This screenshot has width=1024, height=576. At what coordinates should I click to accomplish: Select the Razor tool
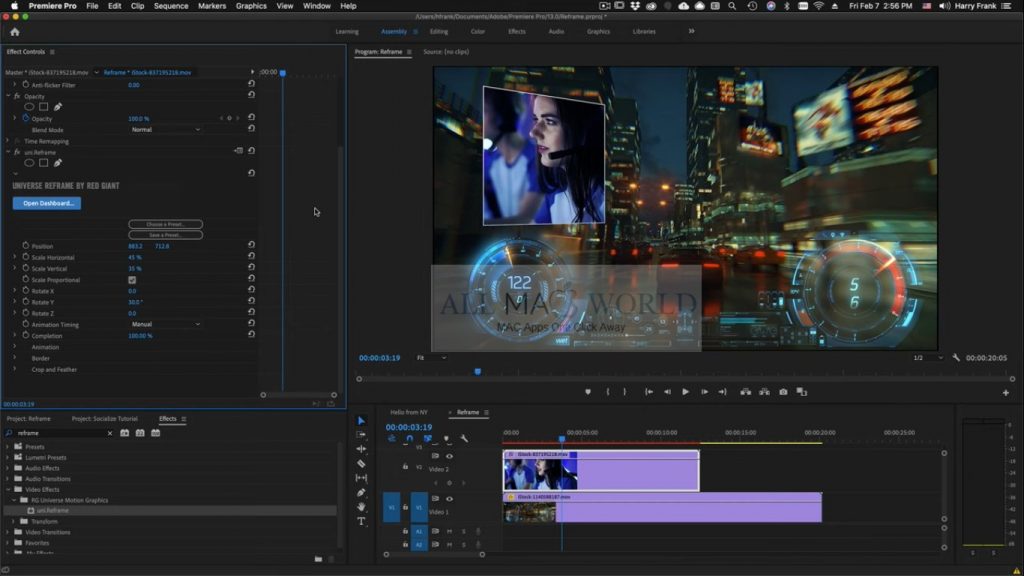(x=361, y=463)
